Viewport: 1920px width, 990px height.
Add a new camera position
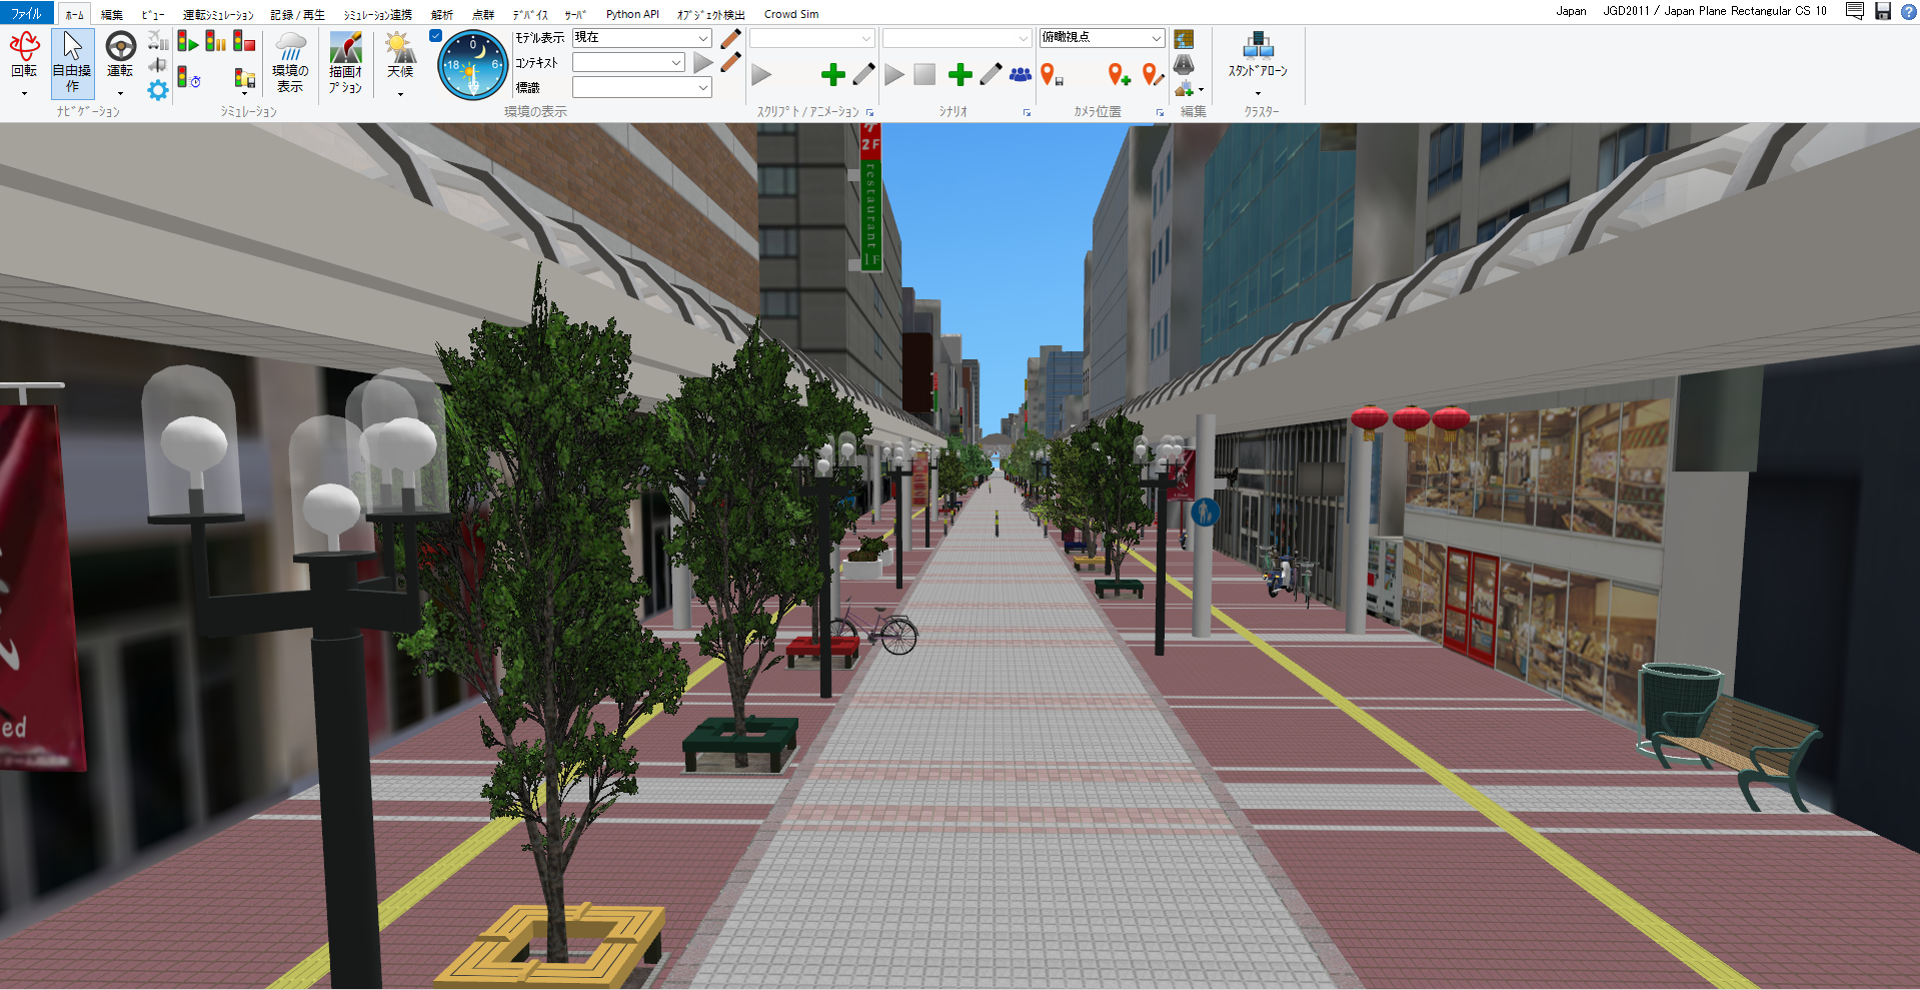click(x=1119, y=75)
